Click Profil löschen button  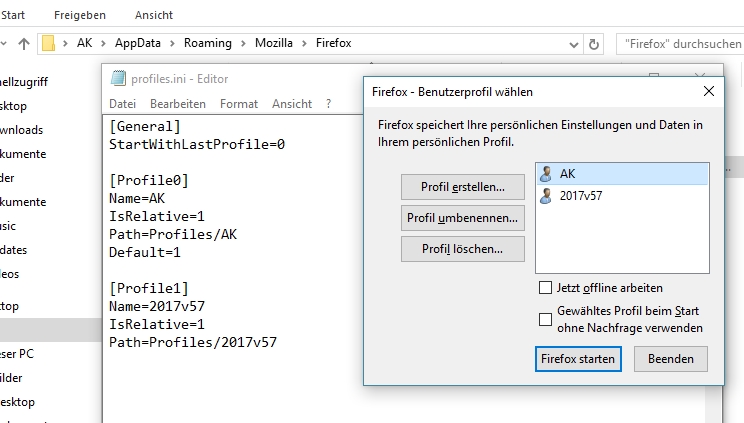point(463,249)
